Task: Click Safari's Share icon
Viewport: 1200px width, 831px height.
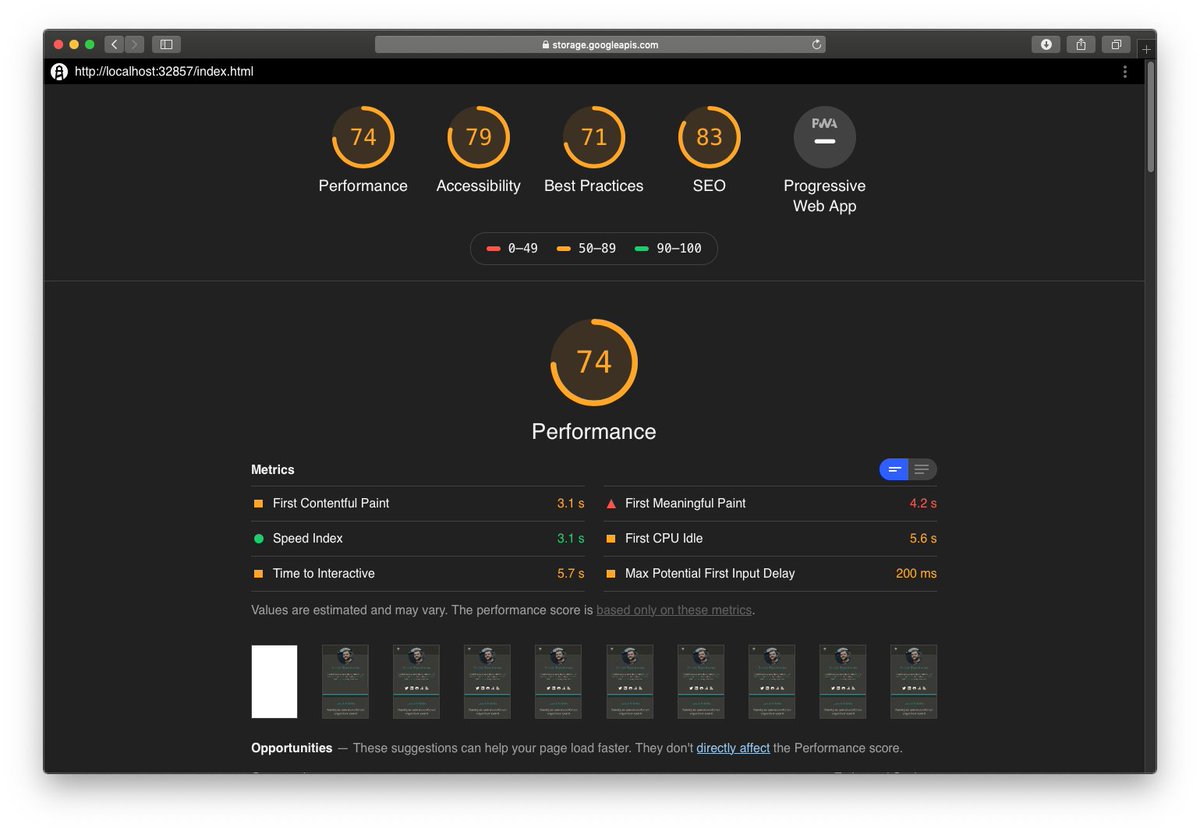Action: click(1080, 44)
